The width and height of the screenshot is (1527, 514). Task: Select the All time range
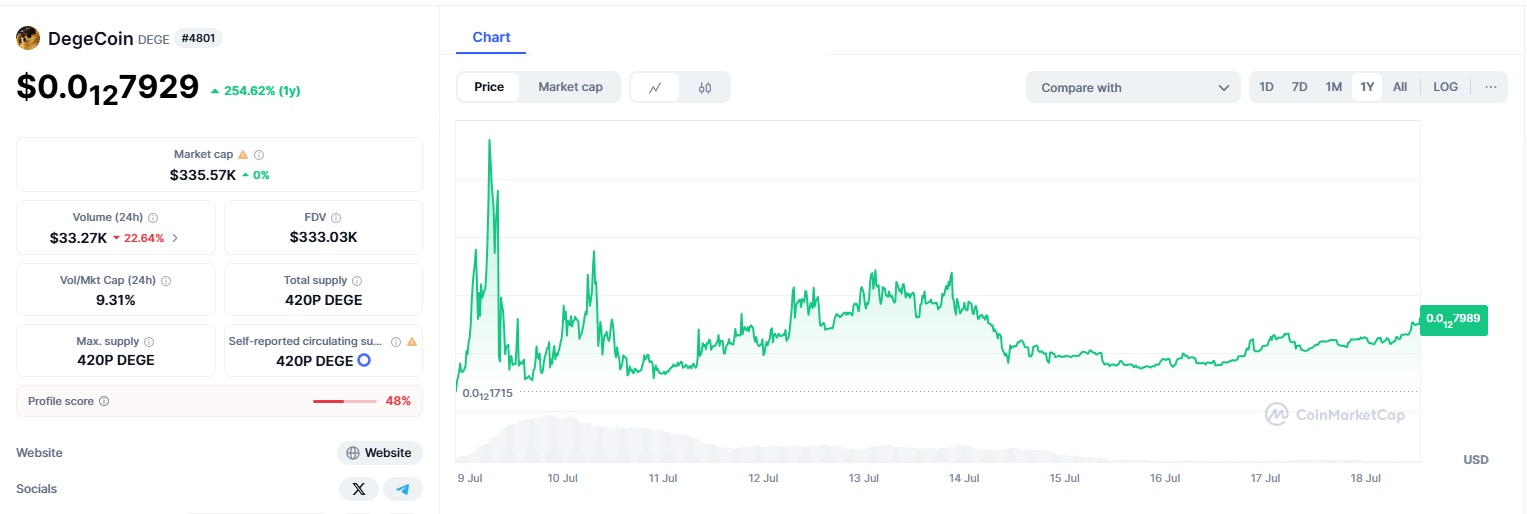pyautogui.click(x=1399, y=87)
